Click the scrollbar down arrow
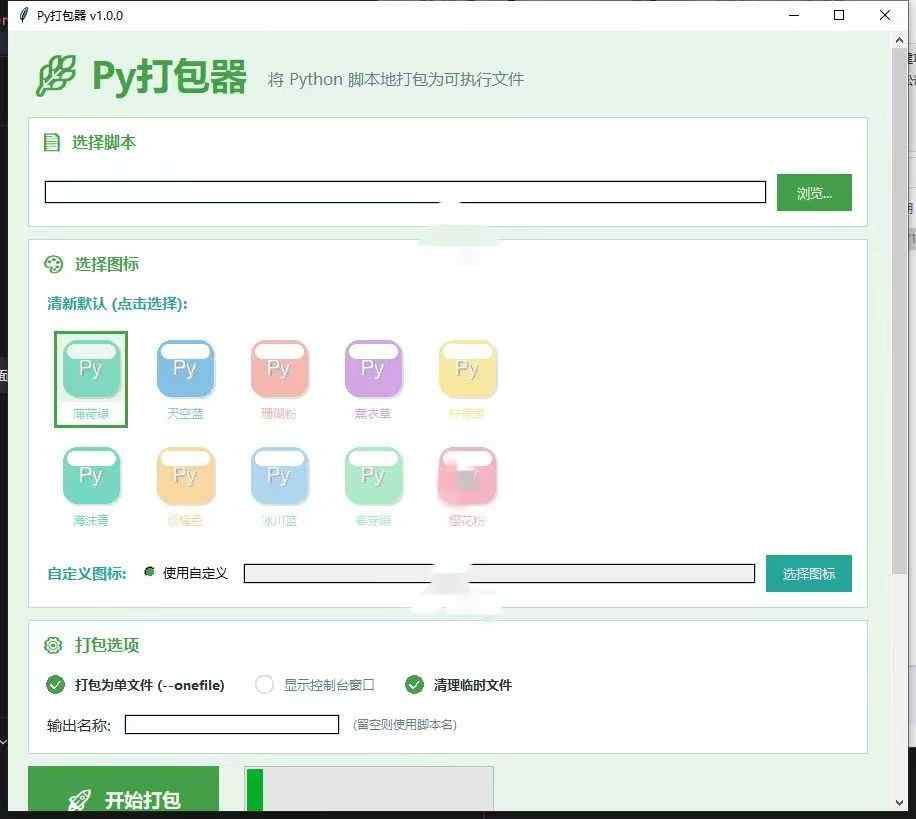 (899, 803)
